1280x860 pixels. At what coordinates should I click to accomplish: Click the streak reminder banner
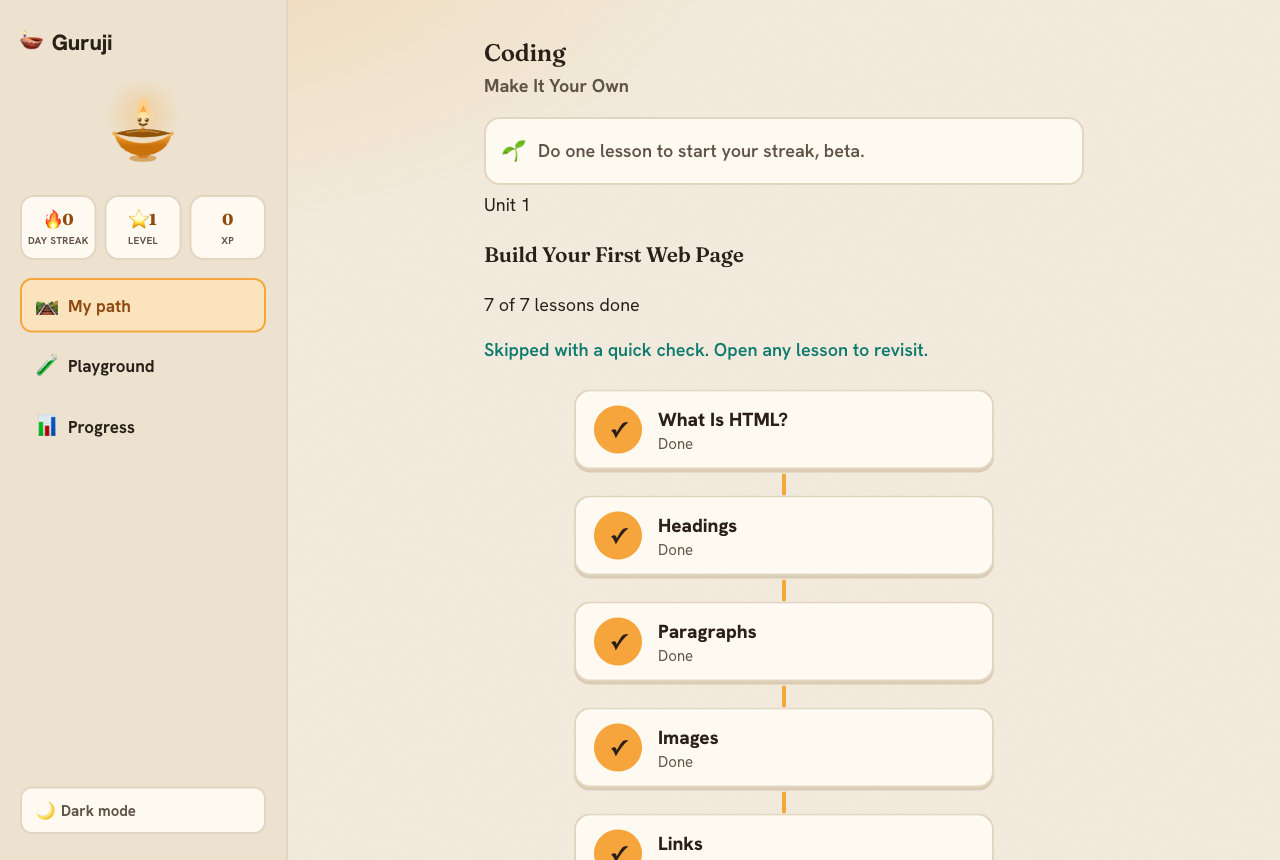784,151
